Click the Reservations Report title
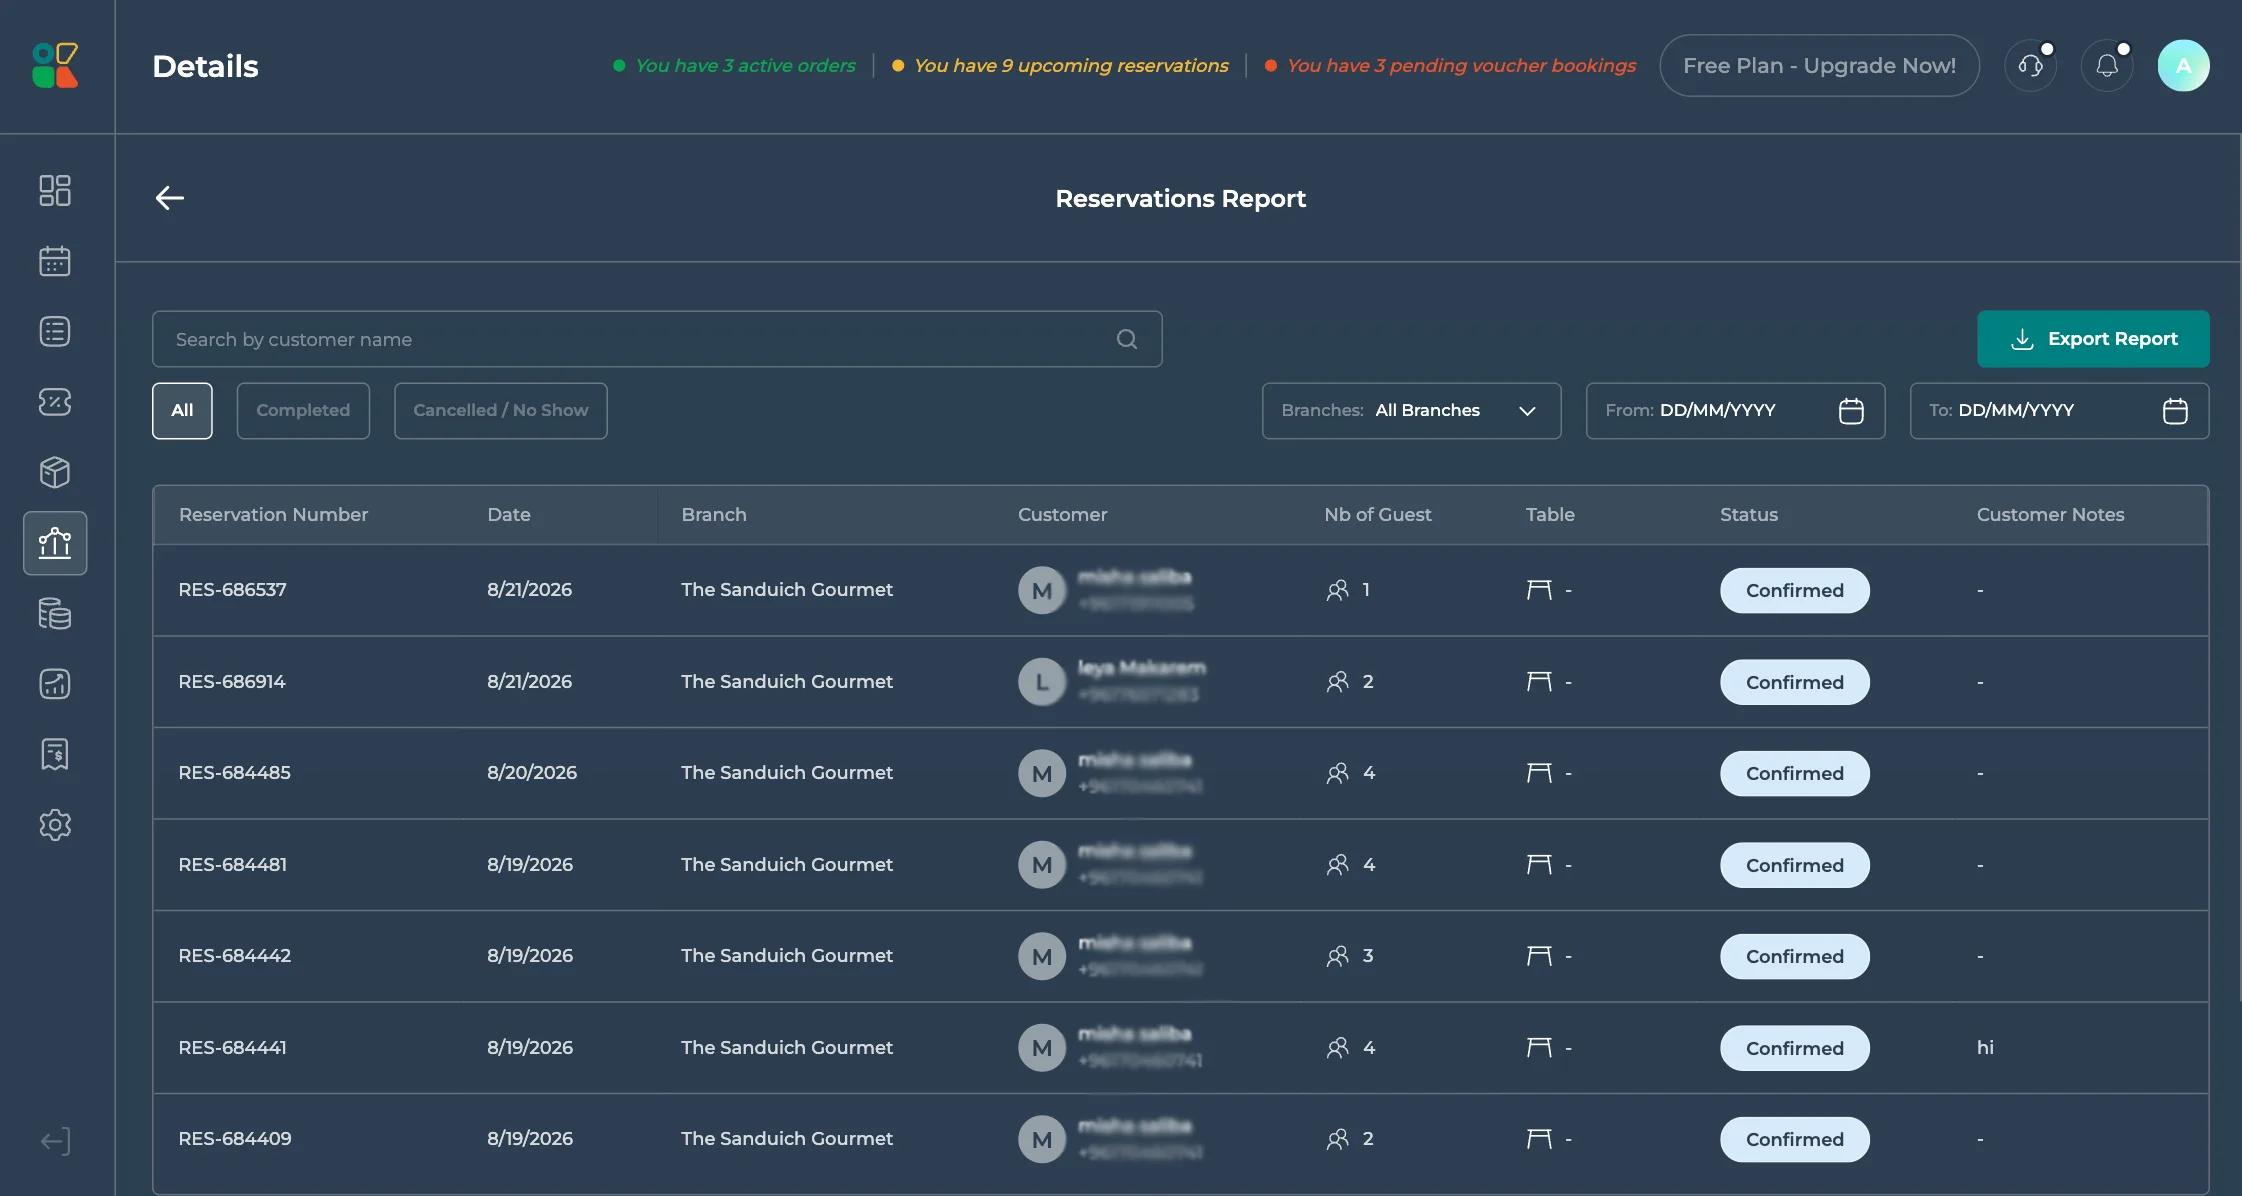 pyautogui.click(x=1181, y=199)
